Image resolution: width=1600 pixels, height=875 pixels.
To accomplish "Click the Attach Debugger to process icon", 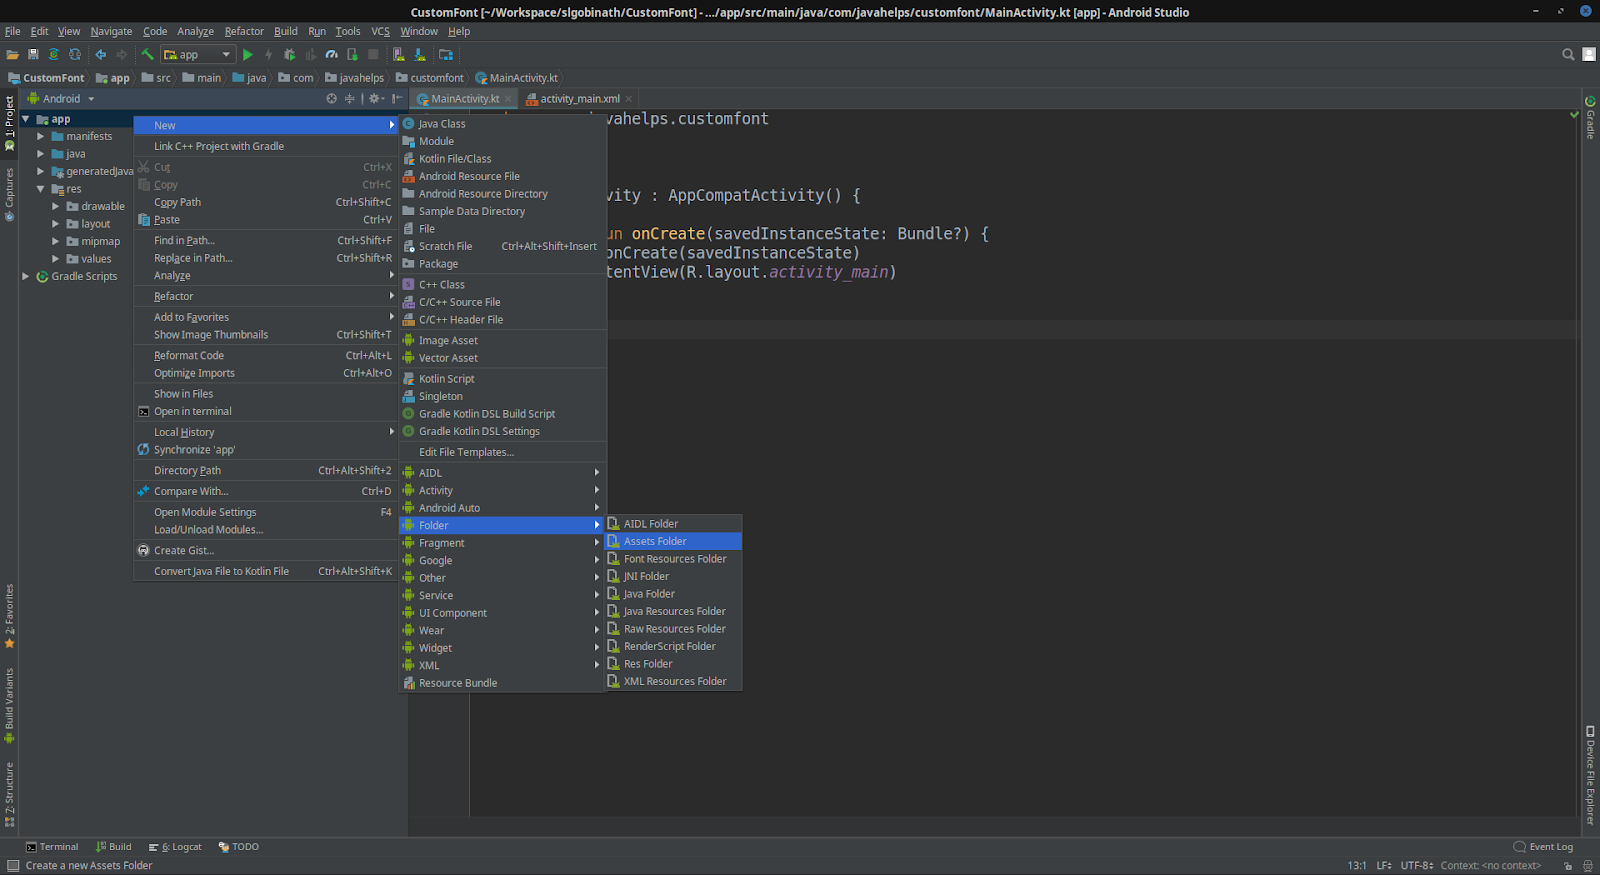I will (x=353, y=55).
